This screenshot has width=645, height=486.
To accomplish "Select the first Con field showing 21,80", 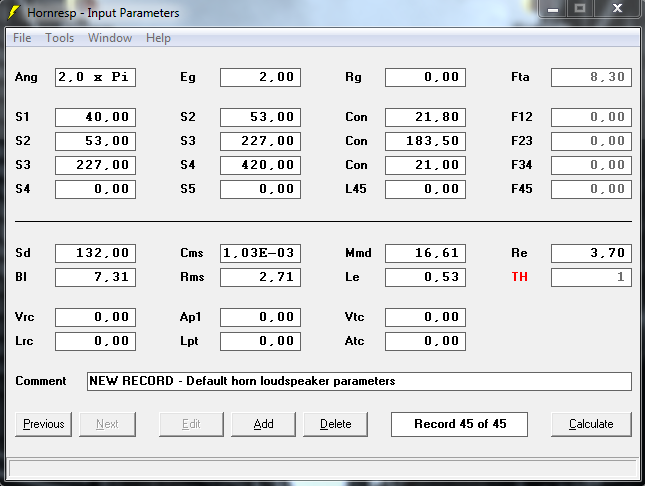I will [425, 117].
